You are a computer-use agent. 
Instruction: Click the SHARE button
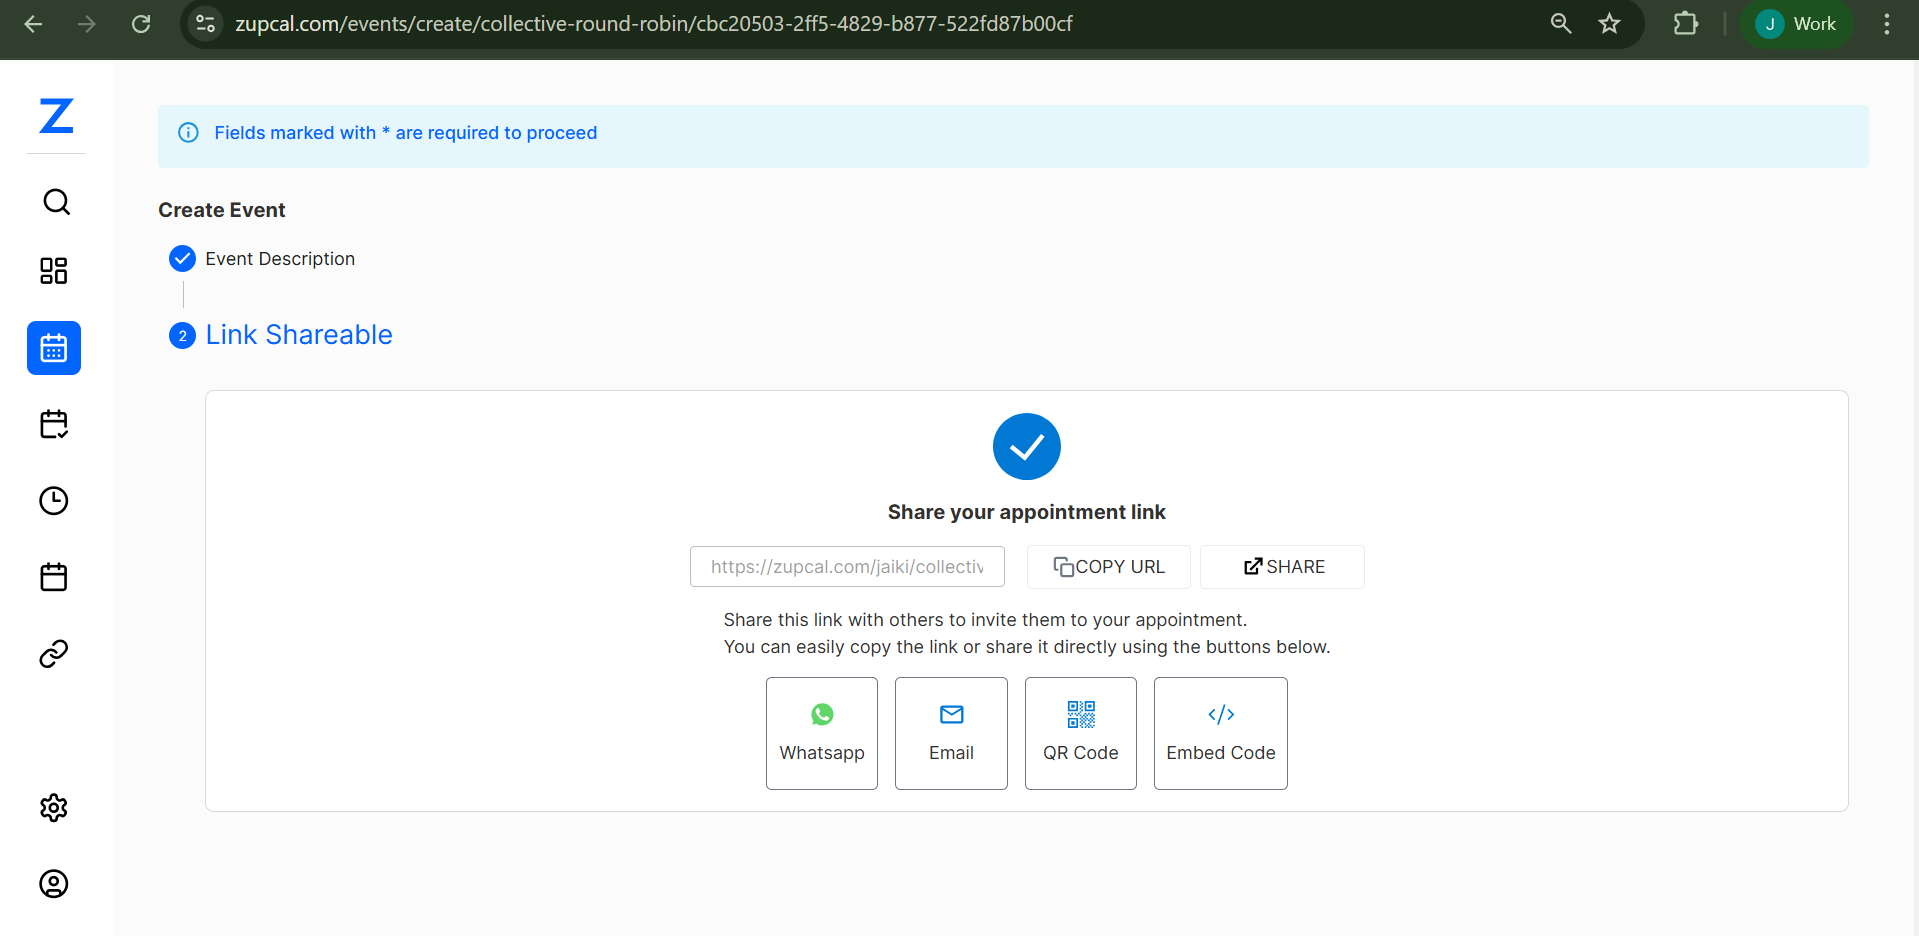coord(1281,566)
